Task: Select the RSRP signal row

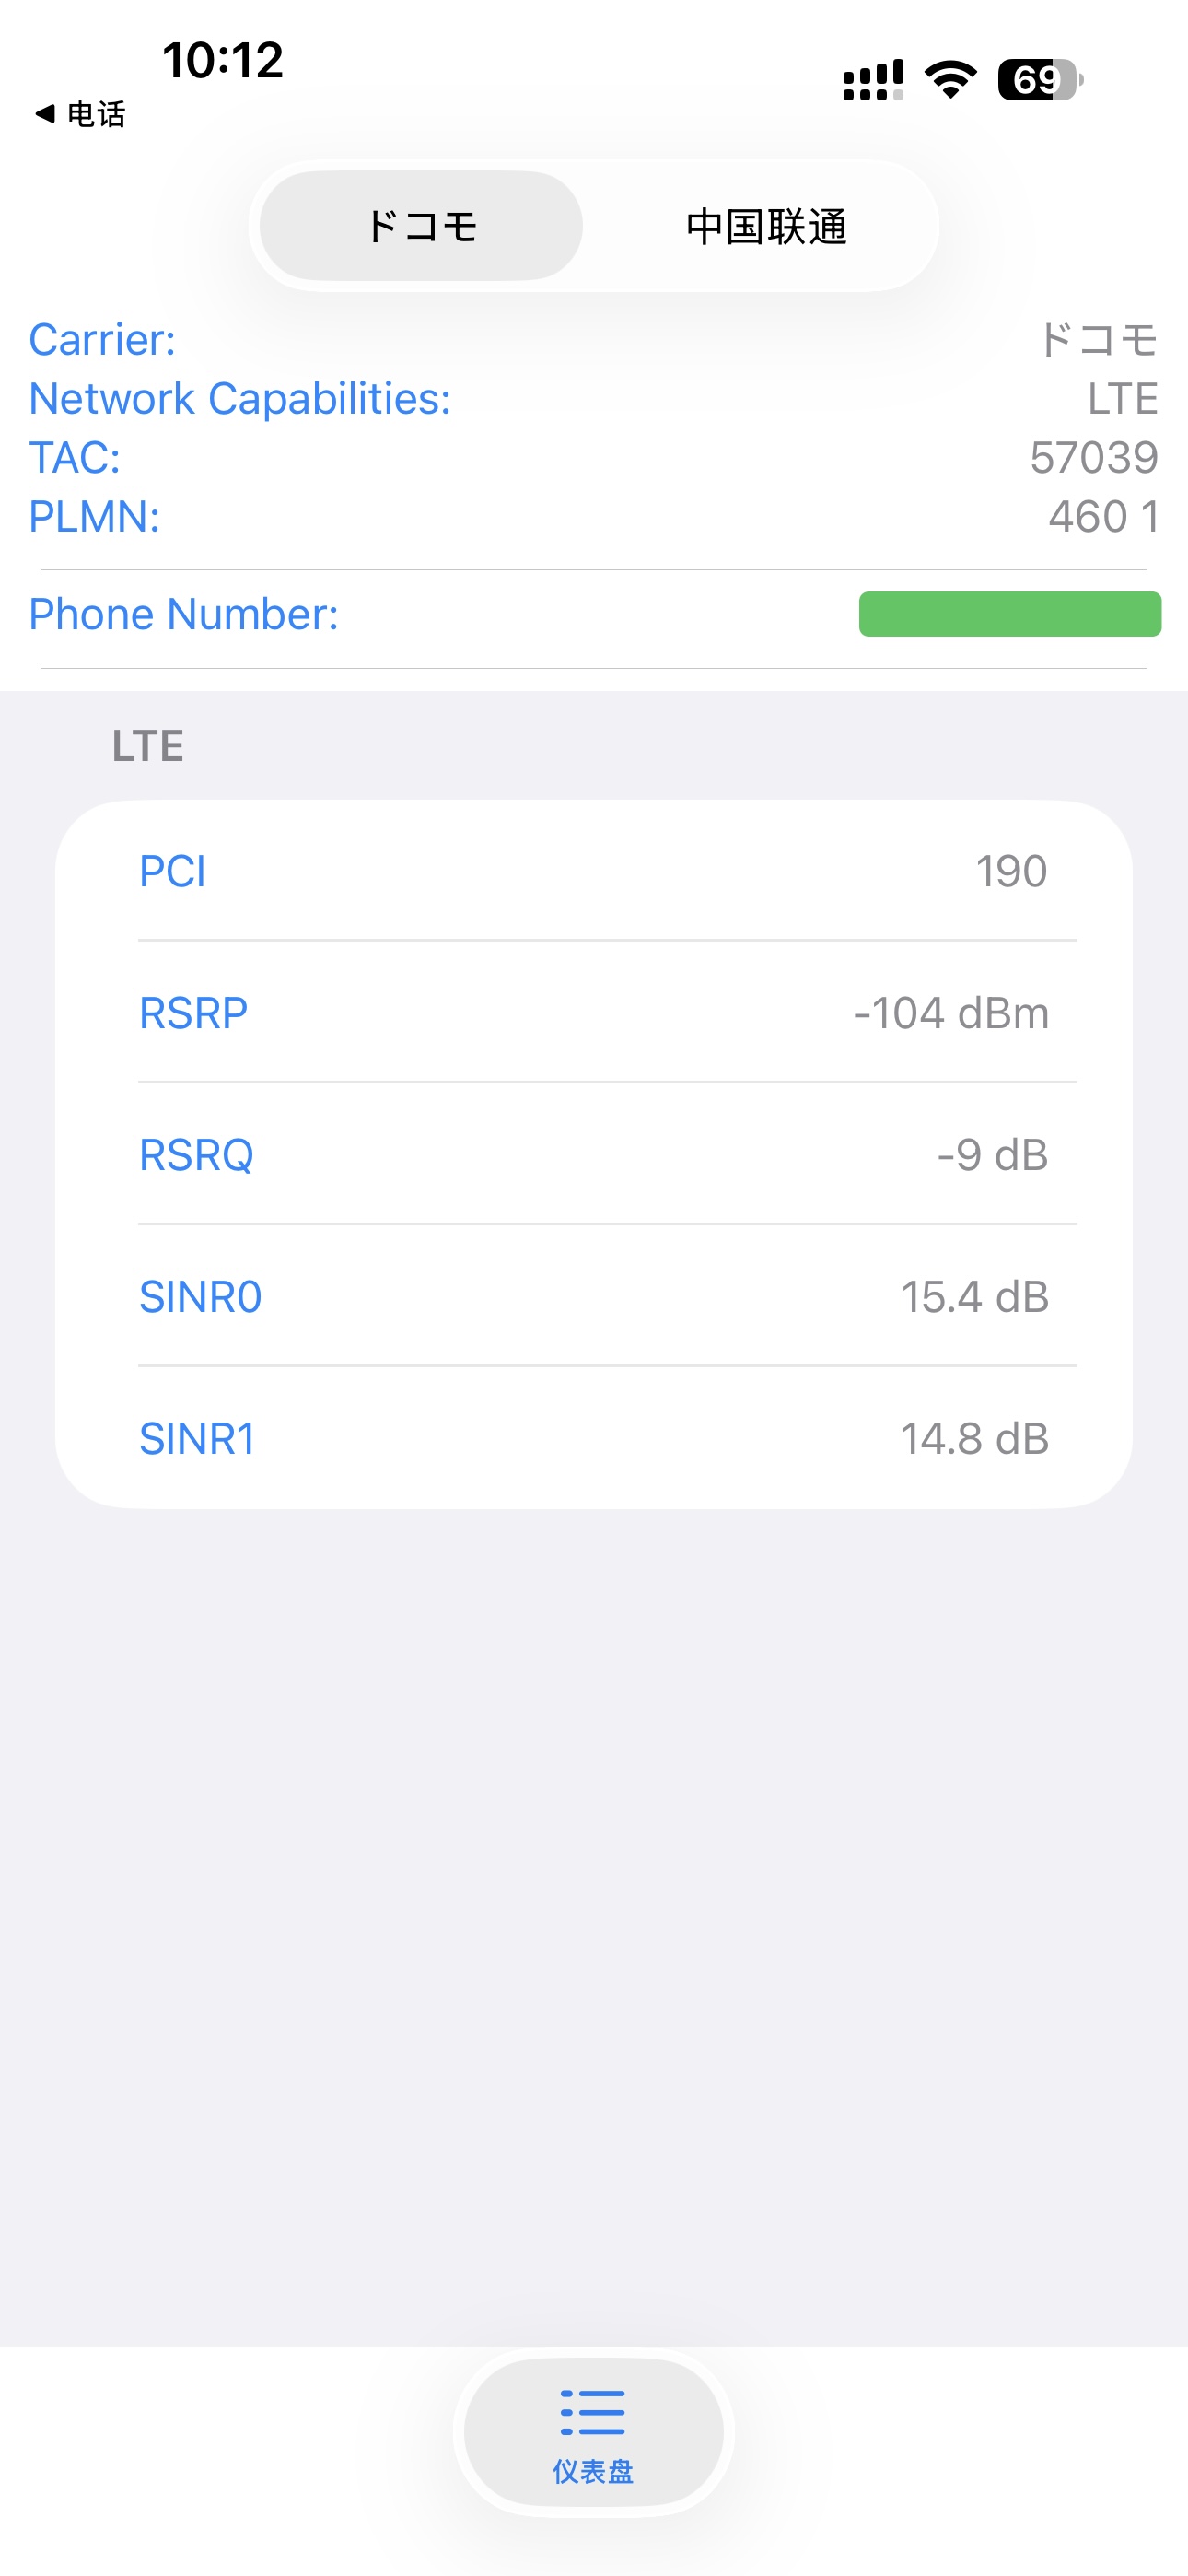Action: pyautogui.click(x=593, y=1013)
